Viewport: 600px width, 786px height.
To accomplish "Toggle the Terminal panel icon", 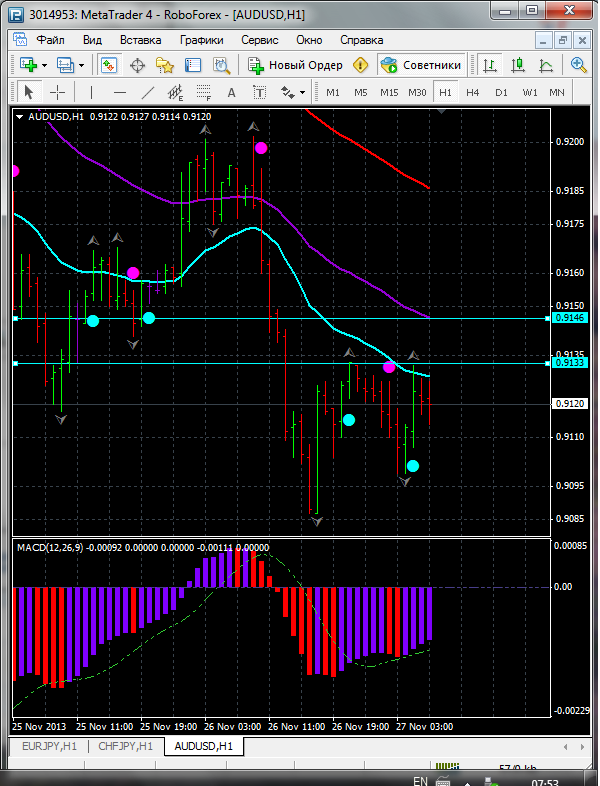I will click(x=193, y=65).
